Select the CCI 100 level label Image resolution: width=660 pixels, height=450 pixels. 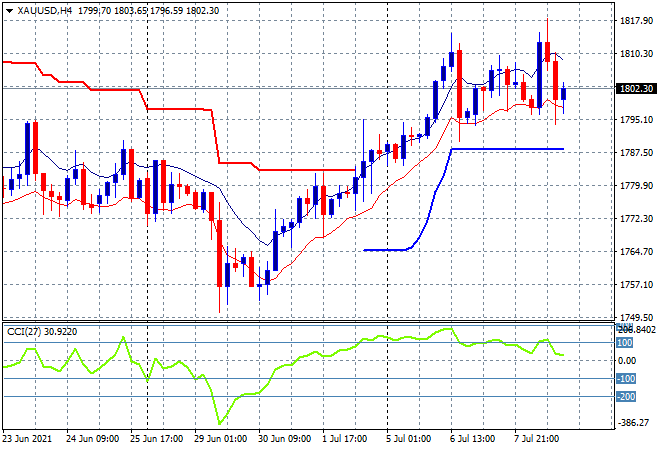point(625,343)
